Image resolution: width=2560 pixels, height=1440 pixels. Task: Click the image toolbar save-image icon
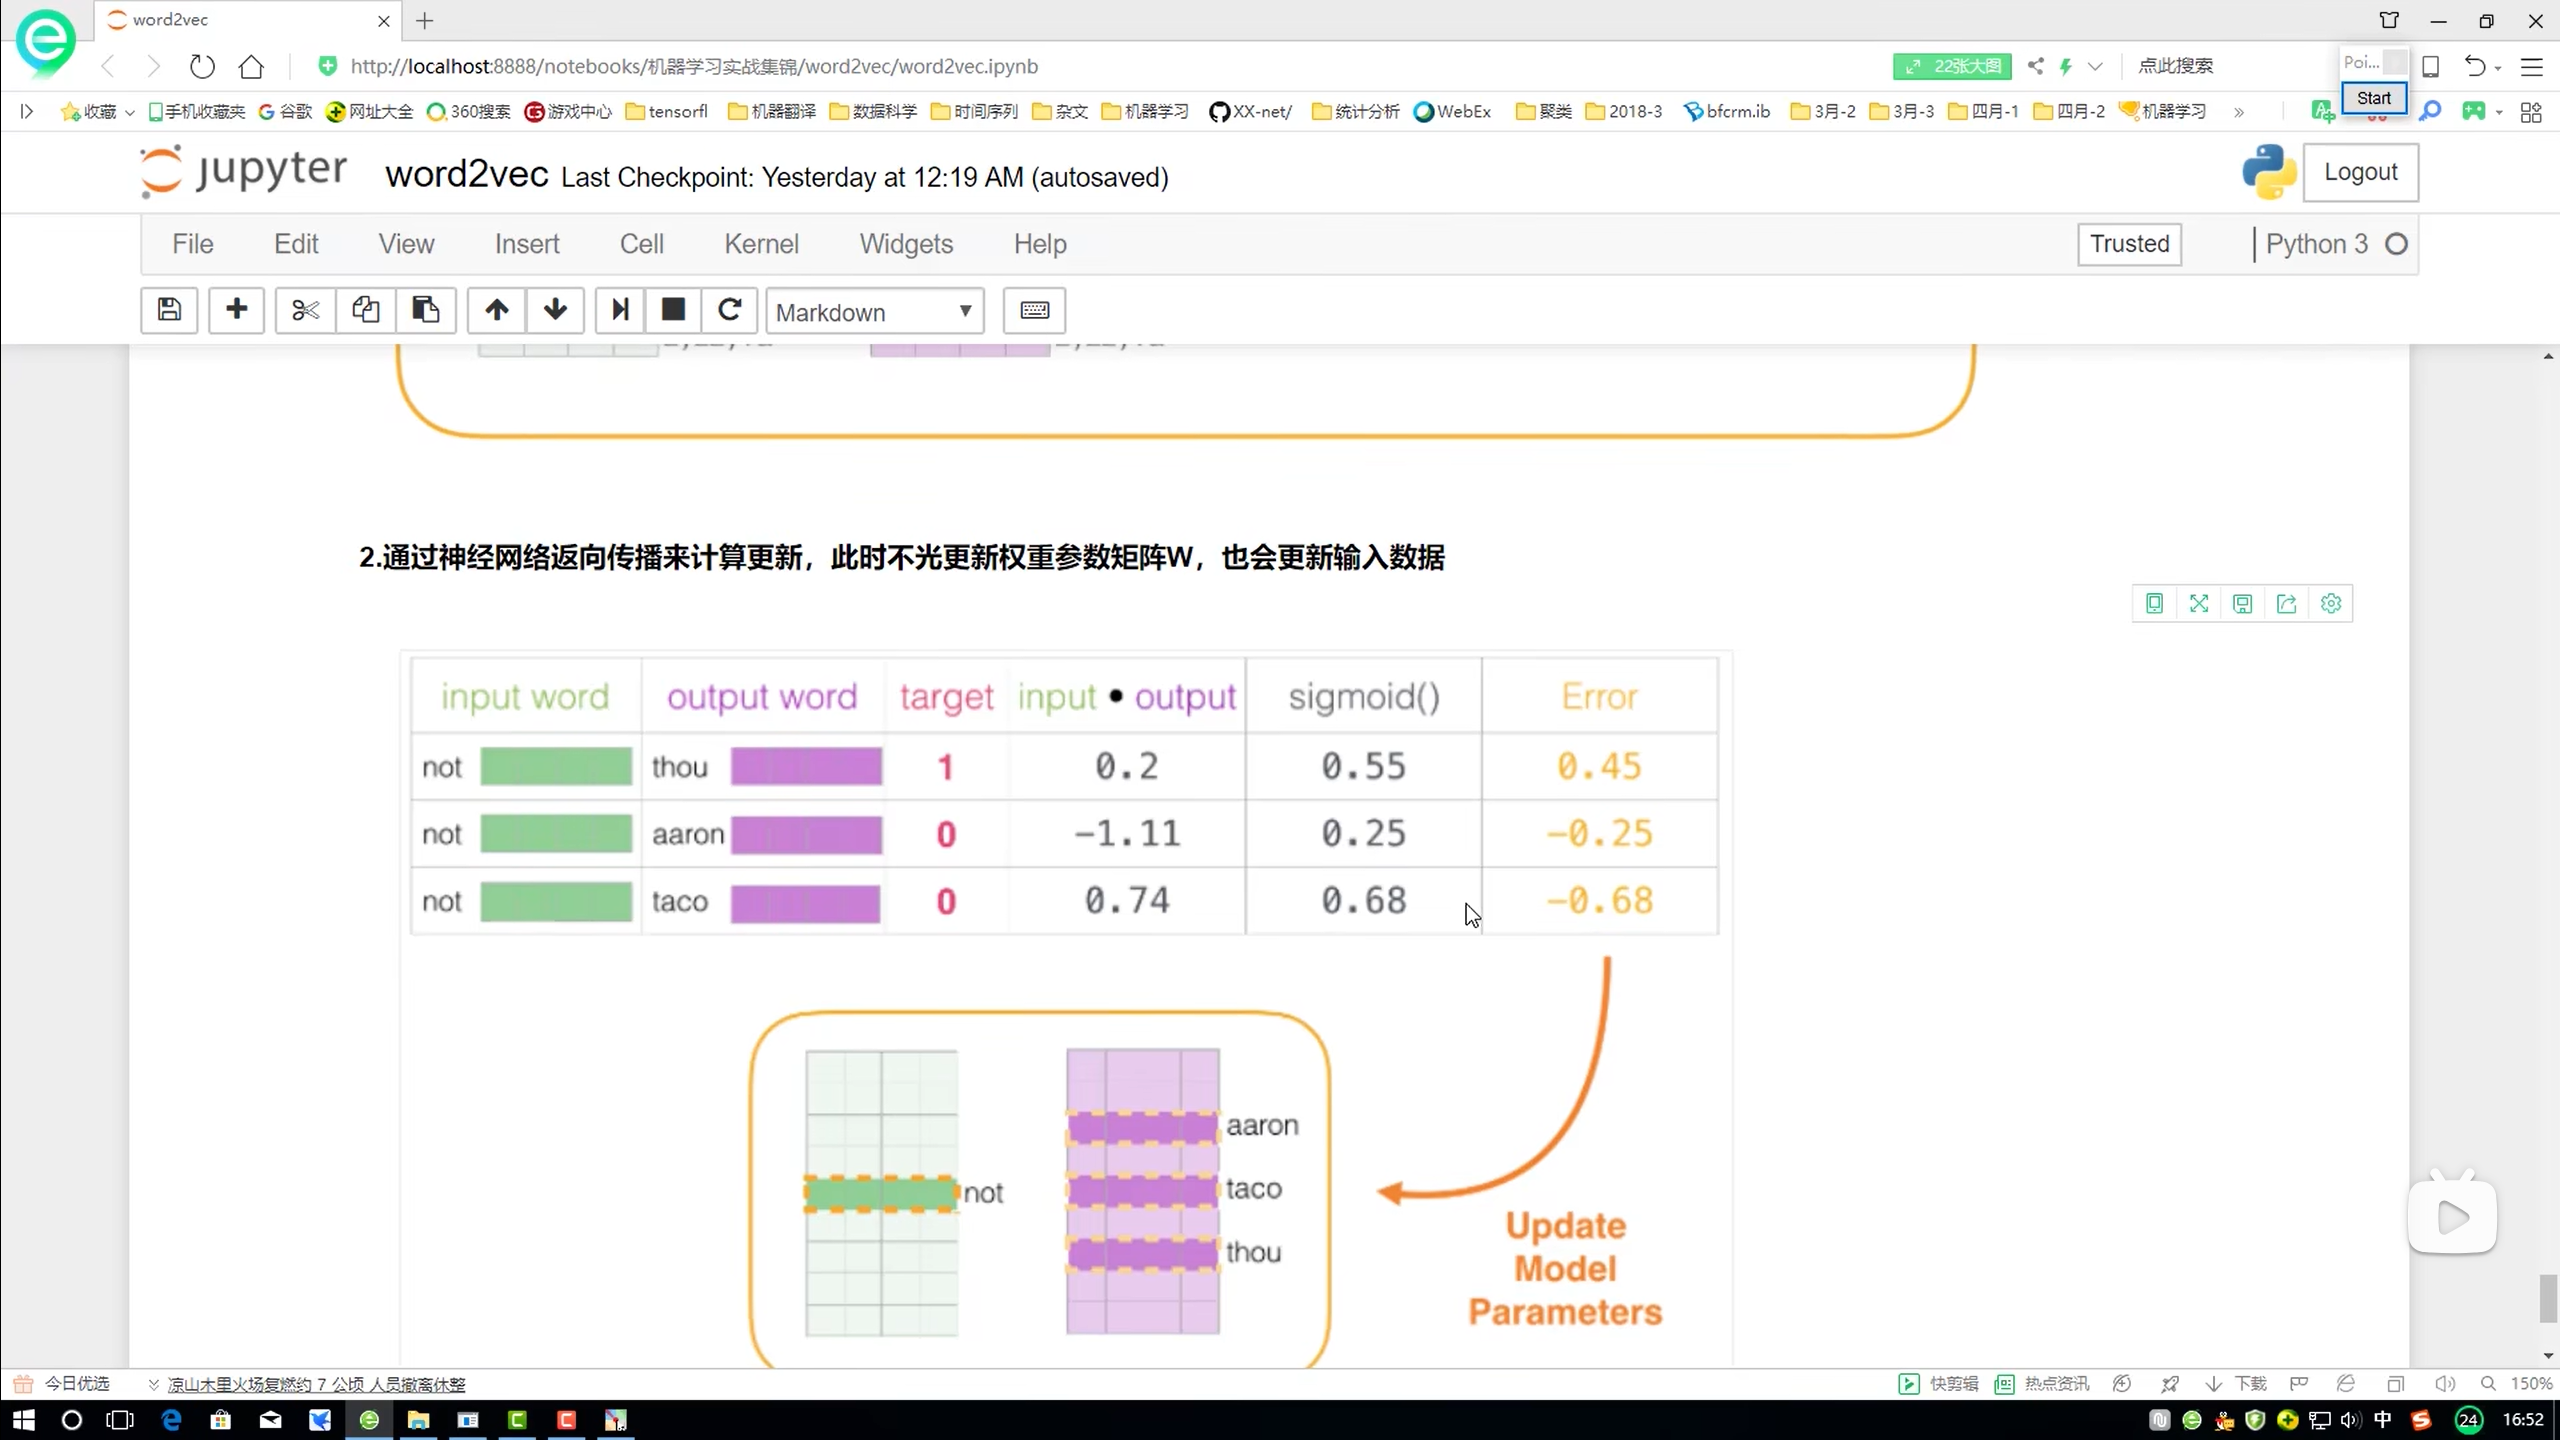(x=2242, y=603)
